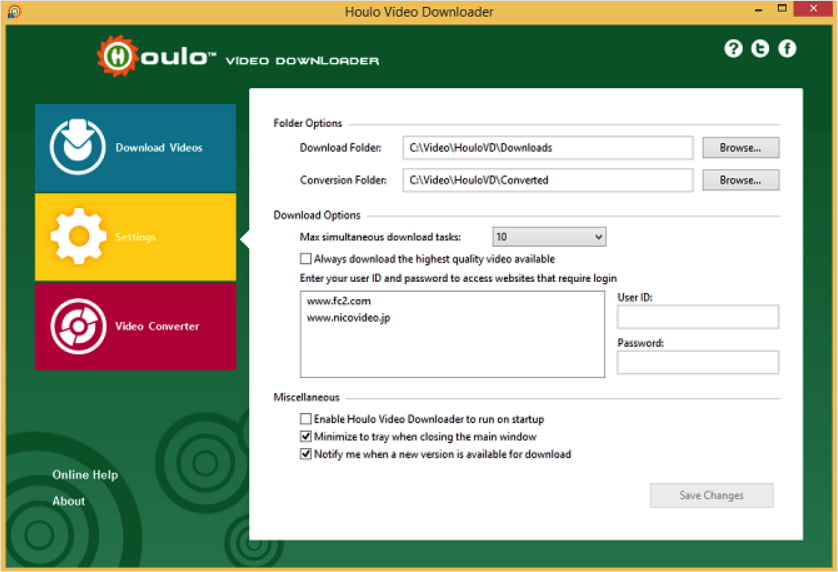Click the Download Folder path field
The width and height of the screenshot is (838, 572).
coord(548,148)
